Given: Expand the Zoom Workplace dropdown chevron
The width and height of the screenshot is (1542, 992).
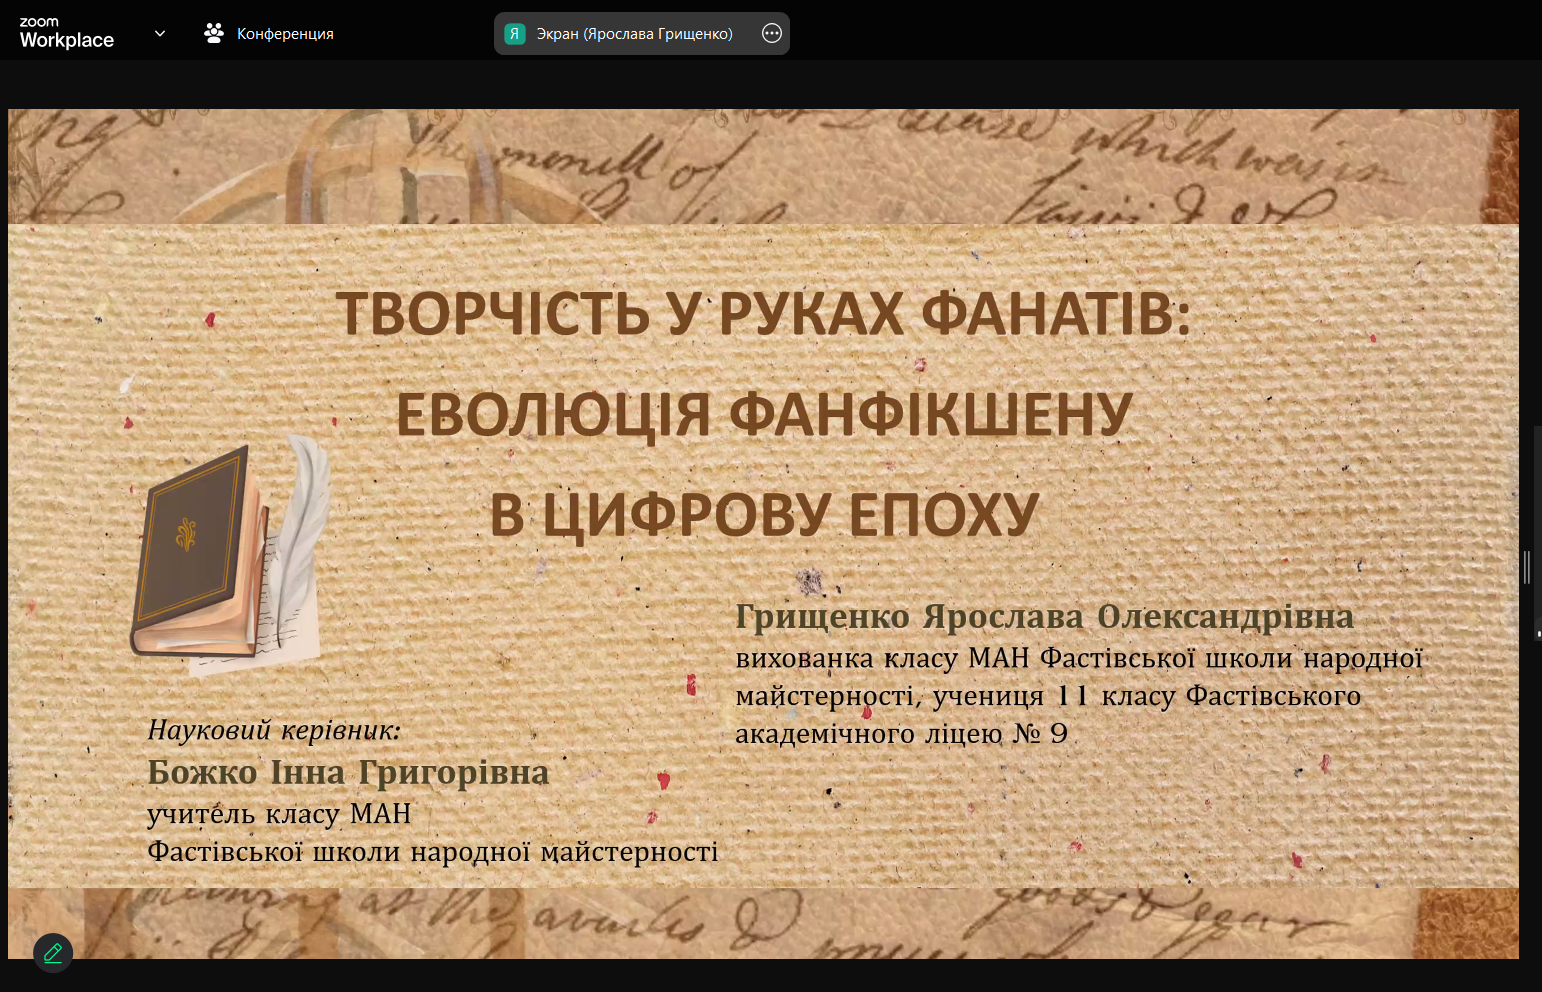Looking at the screenshot, I should (160, 34).
